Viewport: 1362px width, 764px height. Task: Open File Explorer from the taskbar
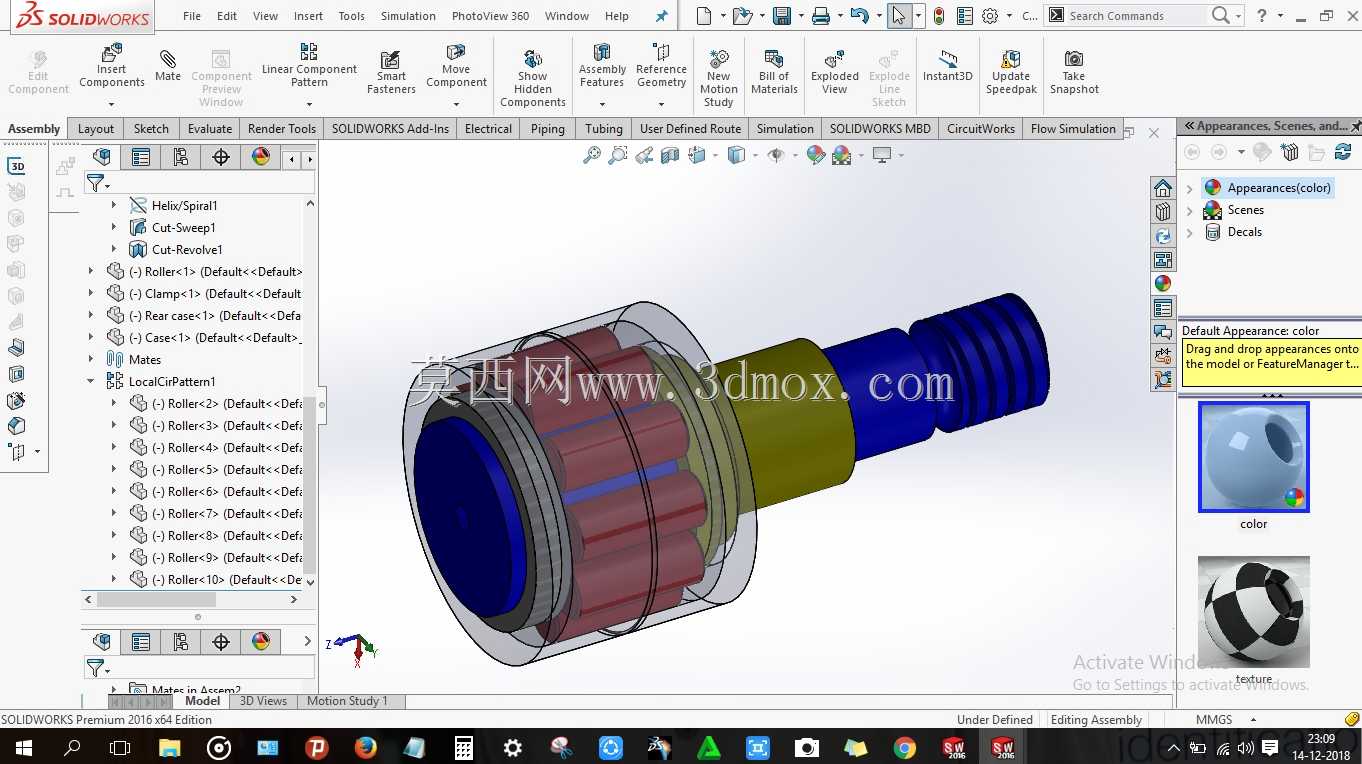click(x=169, y=747)
